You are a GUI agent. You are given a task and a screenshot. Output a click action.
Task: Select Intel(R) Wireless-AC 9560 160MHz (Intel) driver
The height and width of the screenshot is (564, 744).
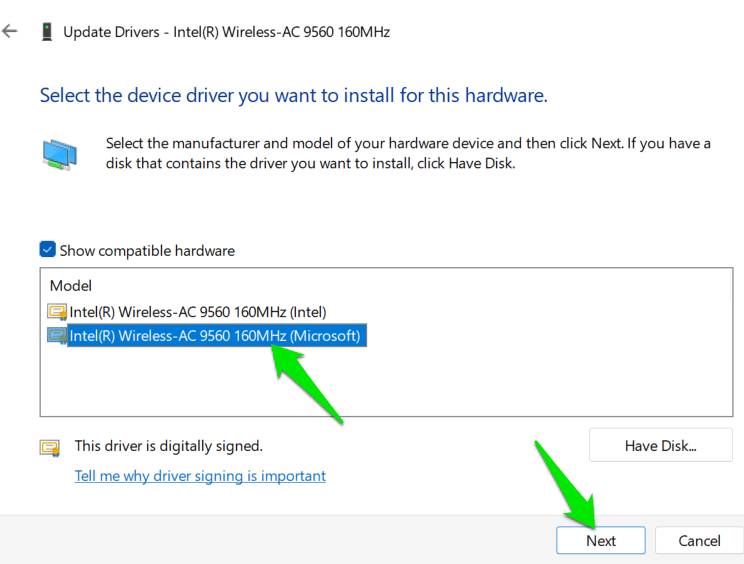click(x=197, y=312)
